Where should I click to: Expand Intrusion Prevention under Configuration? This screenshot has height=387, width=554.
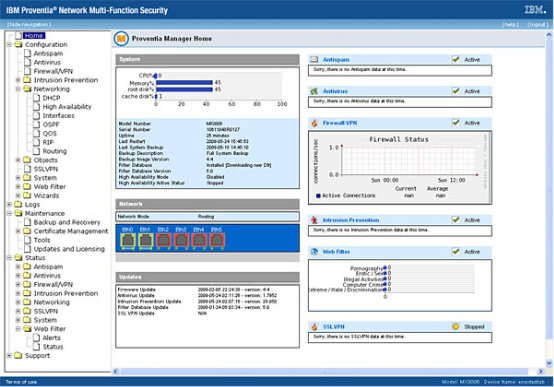pos(18,80)
